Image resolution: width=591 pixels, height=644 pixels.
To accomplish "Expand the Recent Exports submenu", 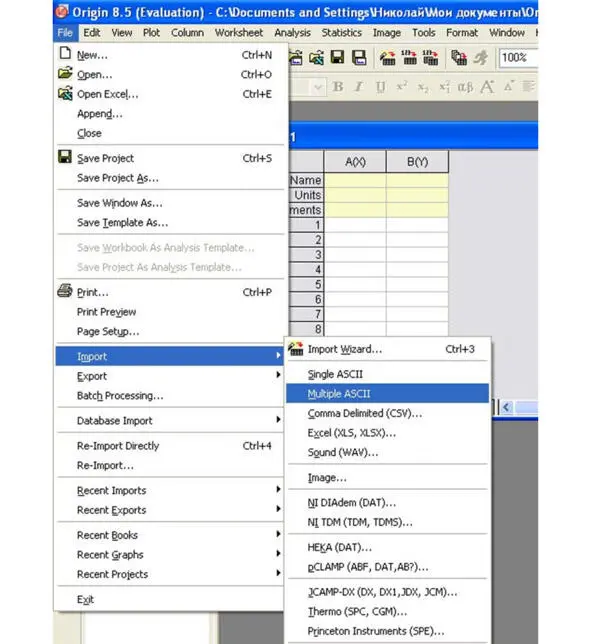I will pyautogui.click(x=170, y=510).
